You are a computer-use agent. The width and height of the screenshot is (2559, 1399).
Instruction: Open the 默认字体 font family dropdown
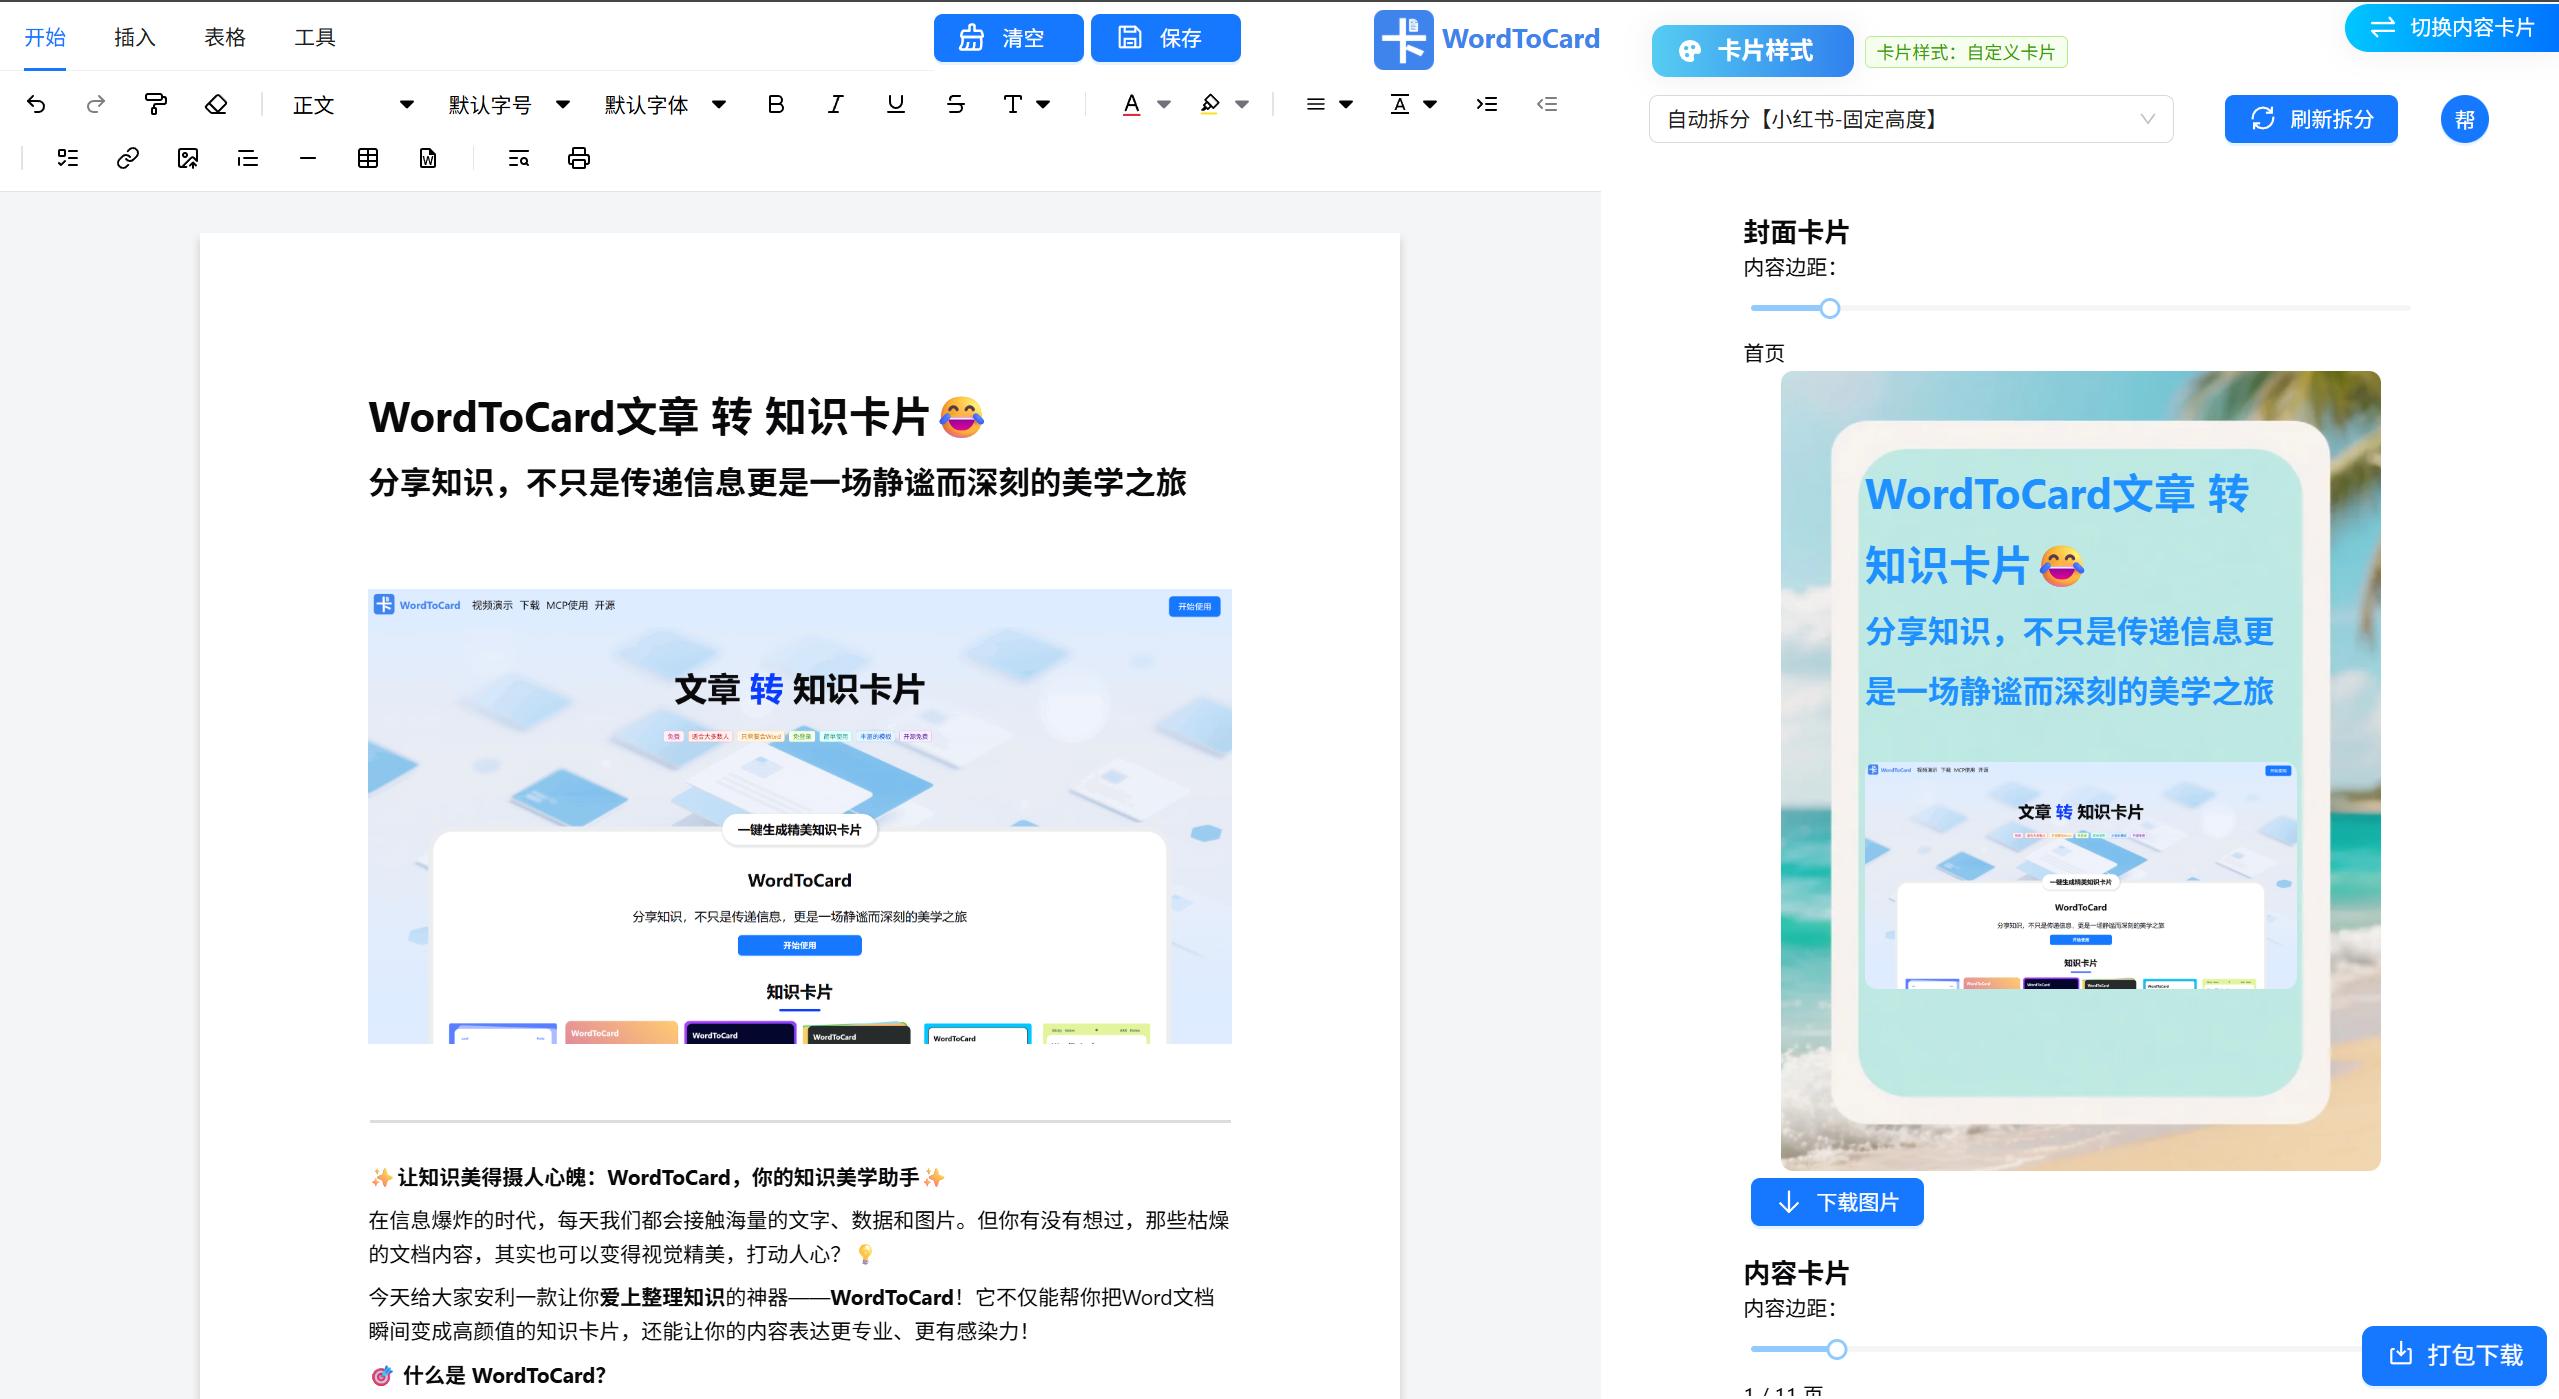tap(665, 104)
